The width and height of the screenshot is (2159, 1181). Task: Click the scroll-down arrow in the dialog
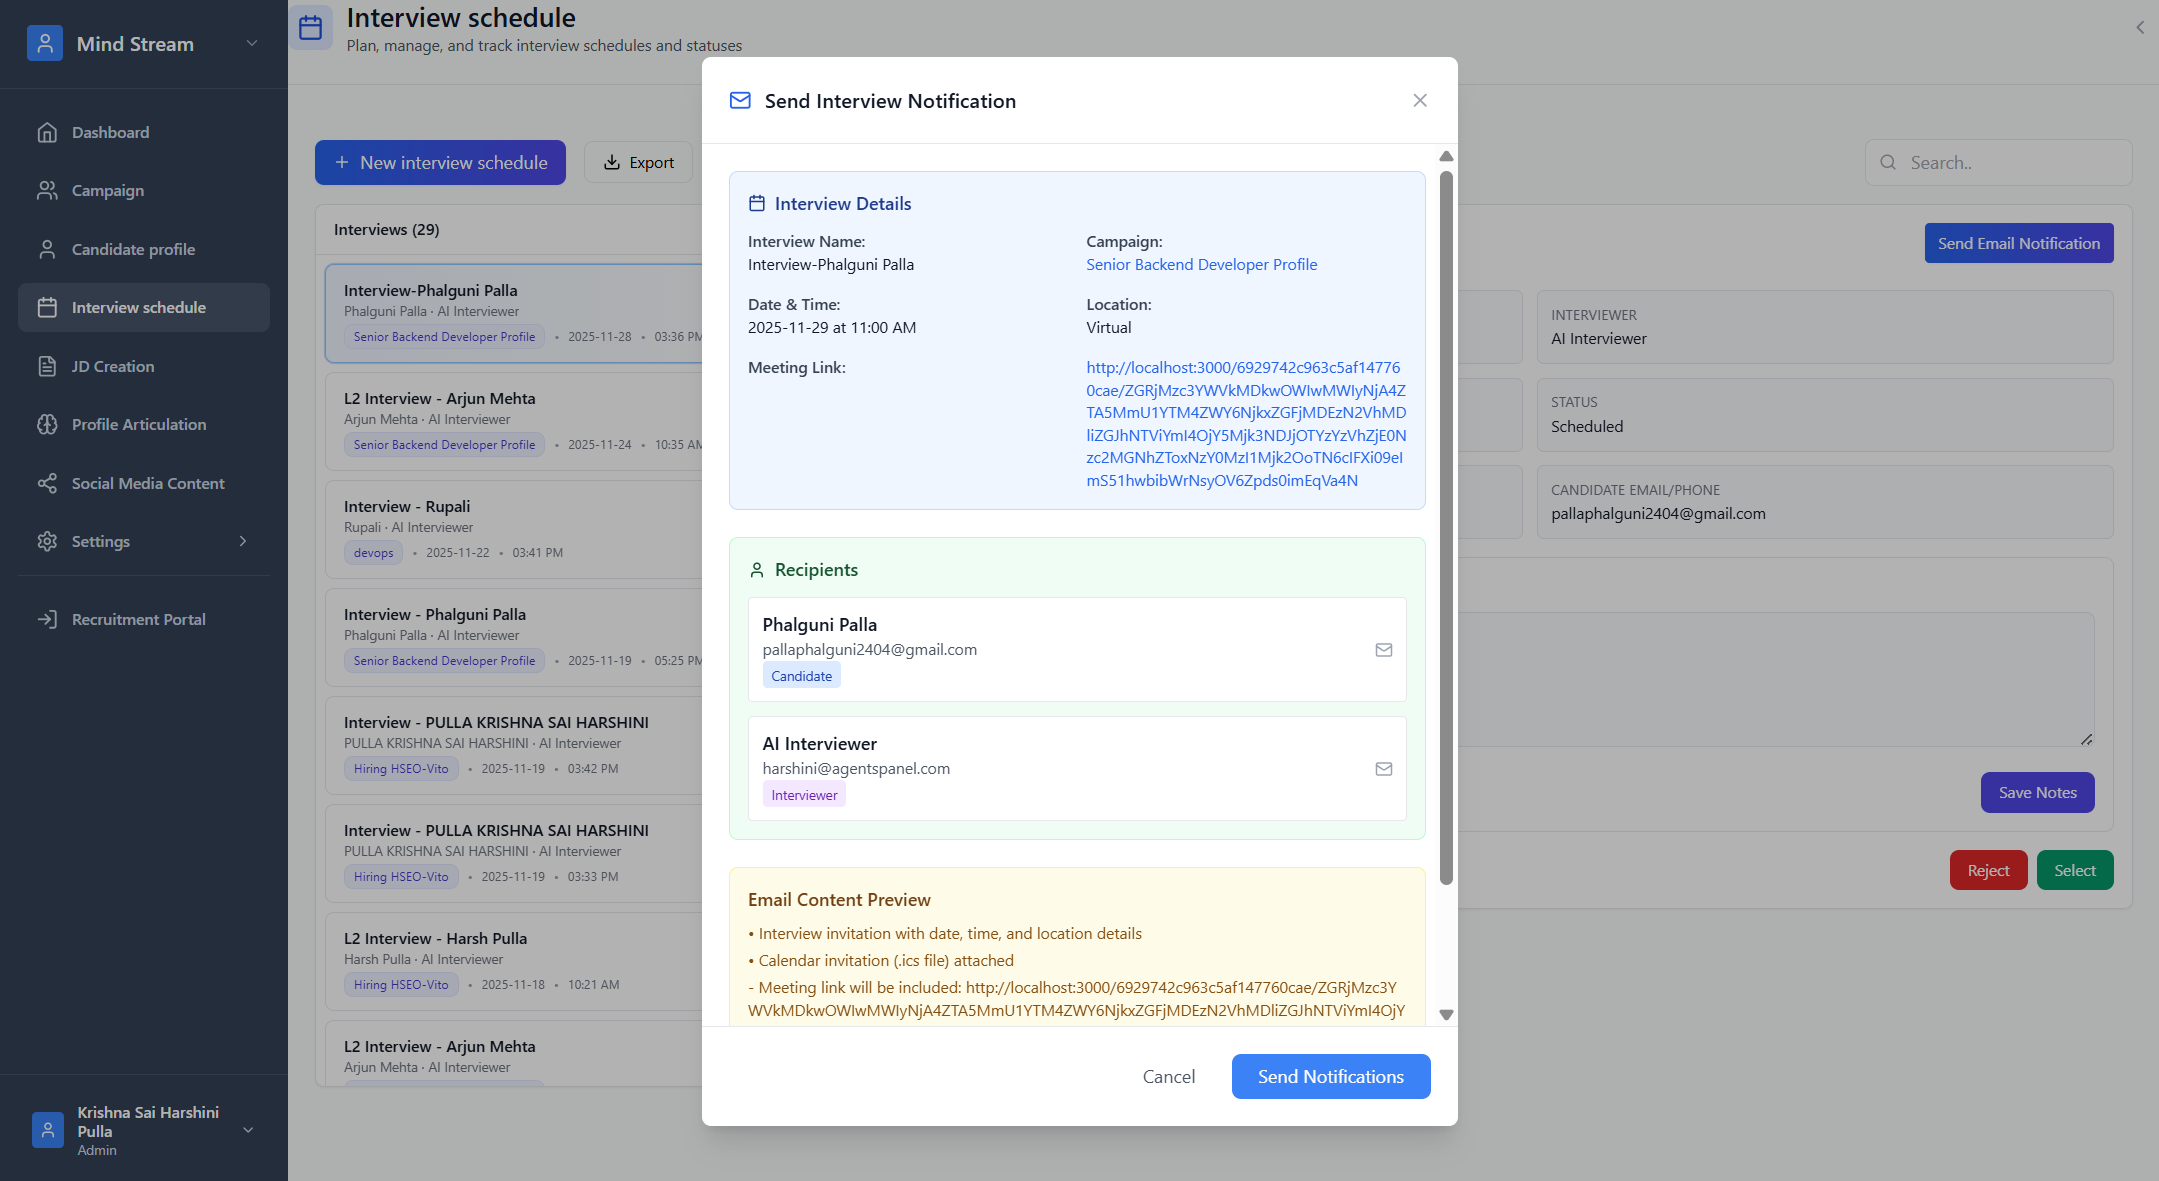coord(1446,1014)
